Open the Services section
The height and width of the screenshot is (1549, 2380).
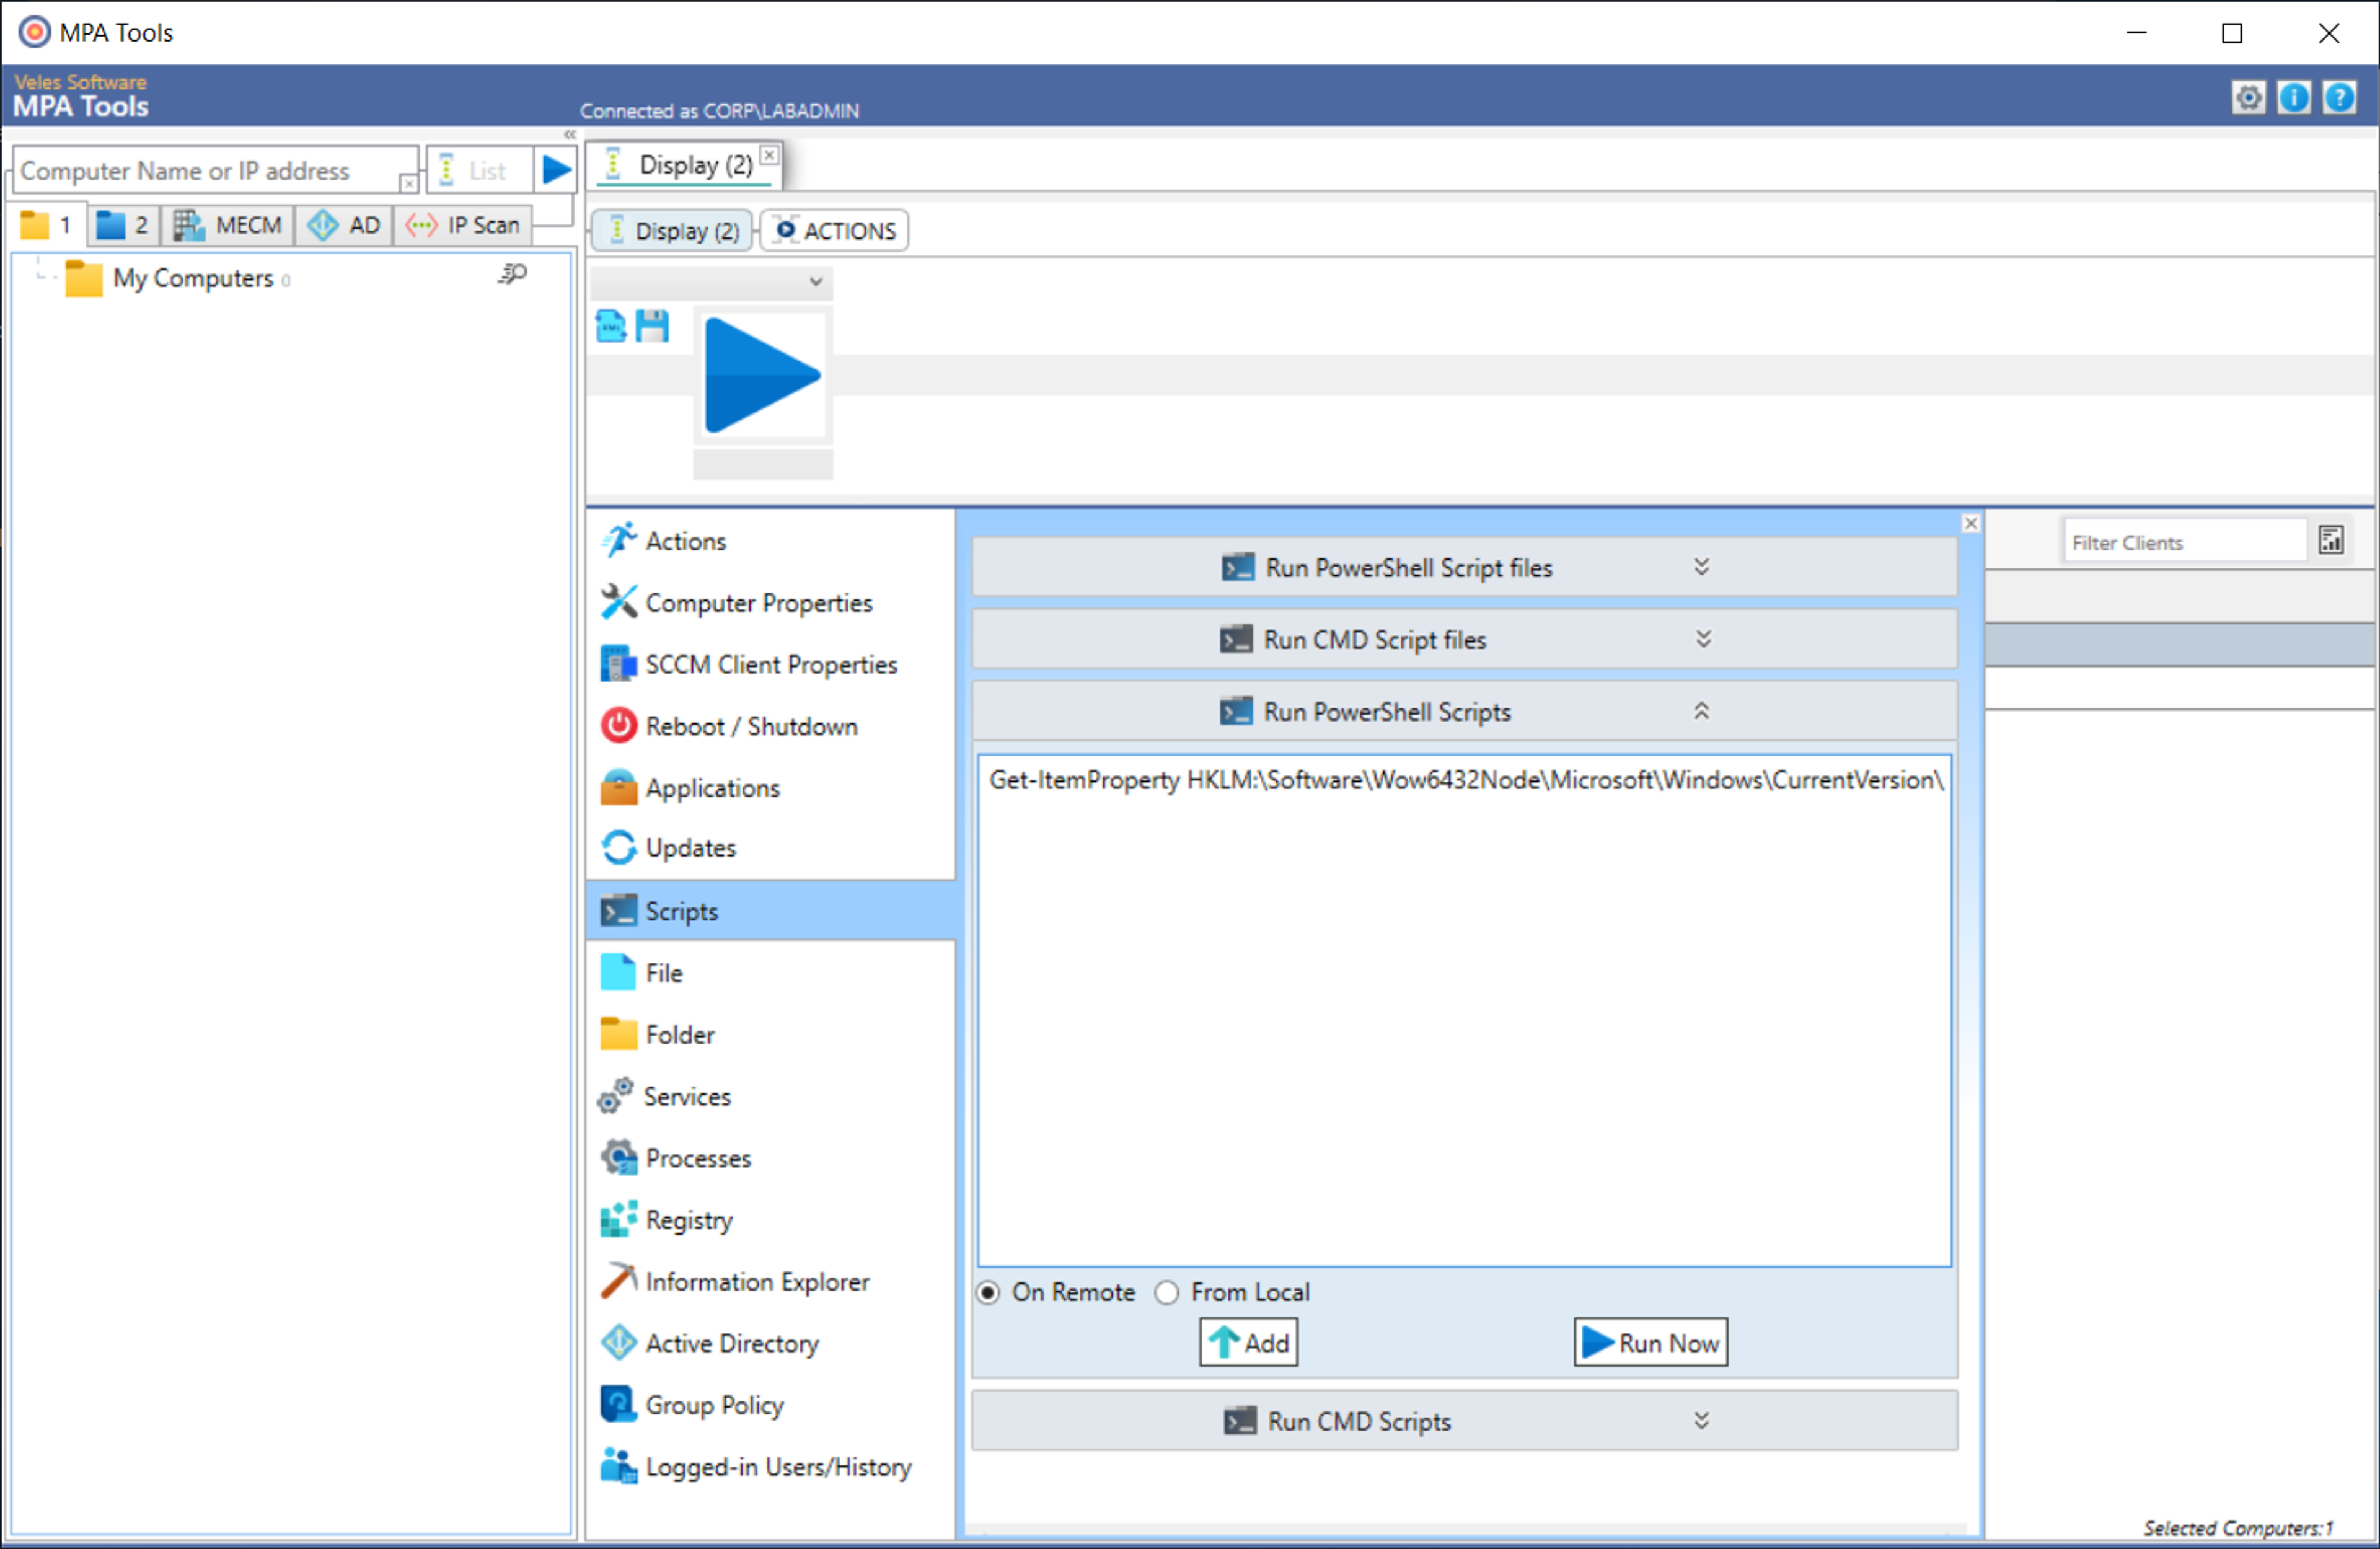[771, 1097]
